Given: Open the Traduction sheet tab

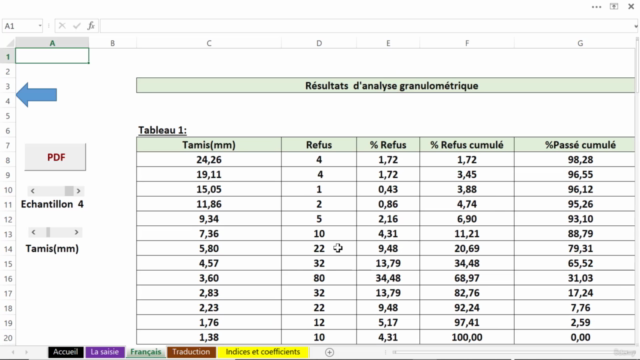Looking at the screenshot, I should pos(191,352).
